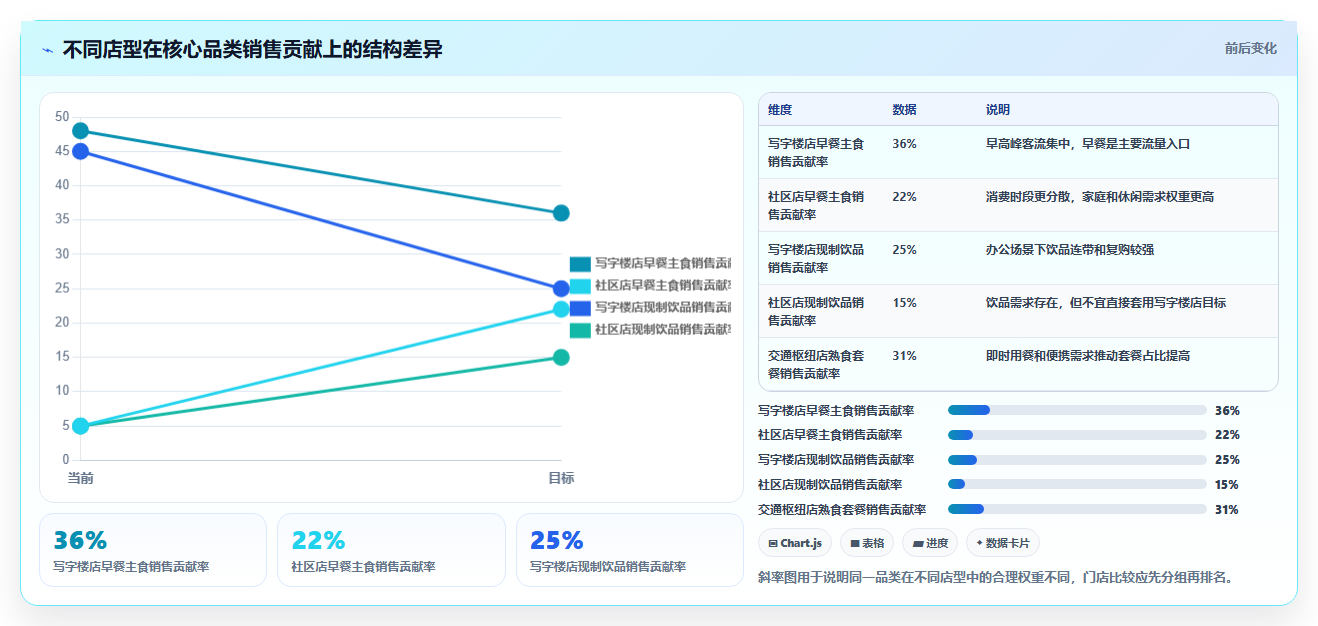The height and width of the screenshot is (626, 1318).
Task: Click the 社区店现制饮品销售贡献率 progress bar
Action: pos(1077,485)
